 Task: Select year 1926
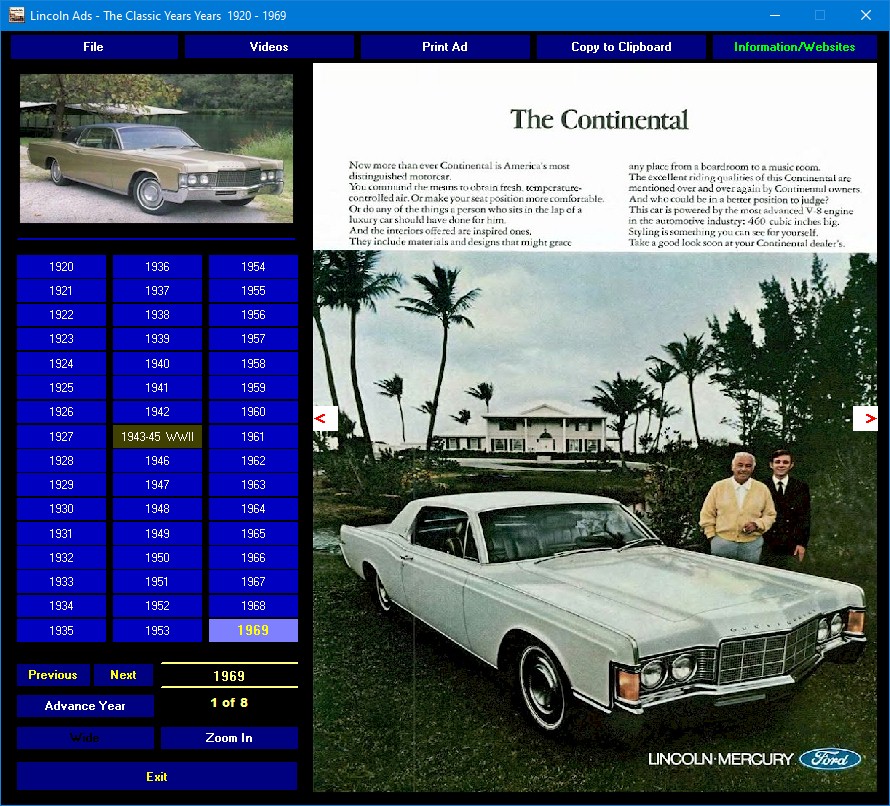point(61,412)
